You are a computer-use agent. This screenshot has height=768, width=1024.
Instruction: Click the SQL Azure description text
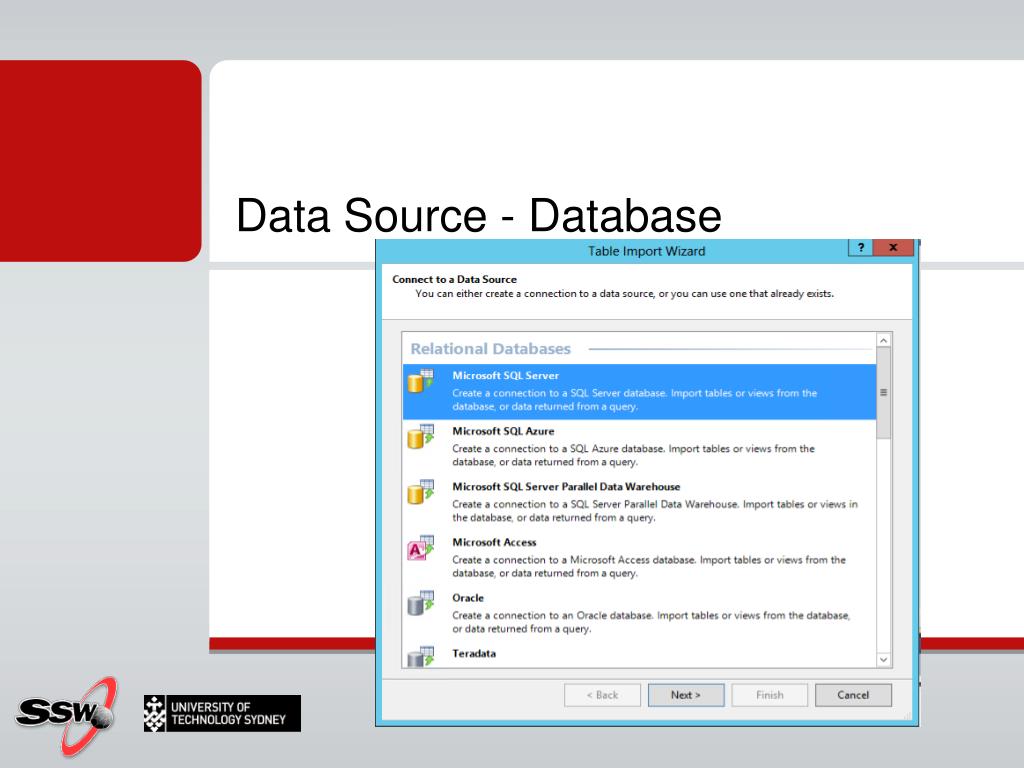click(633, 455)
